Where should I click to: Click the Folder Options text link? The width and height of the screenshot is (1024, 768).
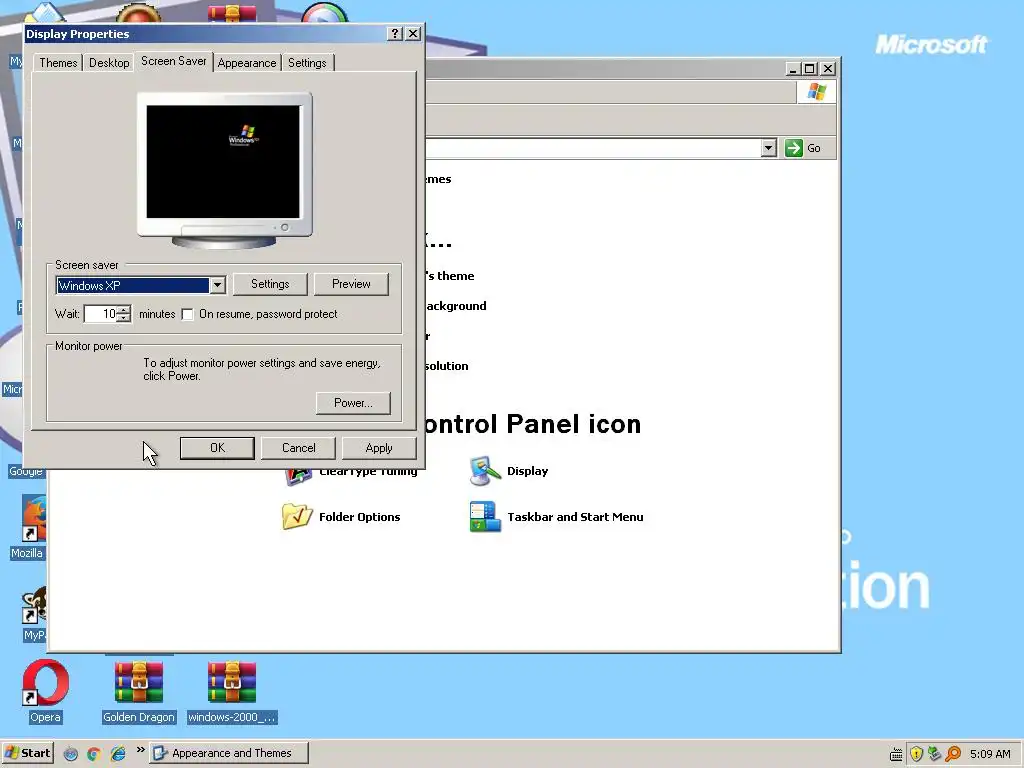click(359, 517)
